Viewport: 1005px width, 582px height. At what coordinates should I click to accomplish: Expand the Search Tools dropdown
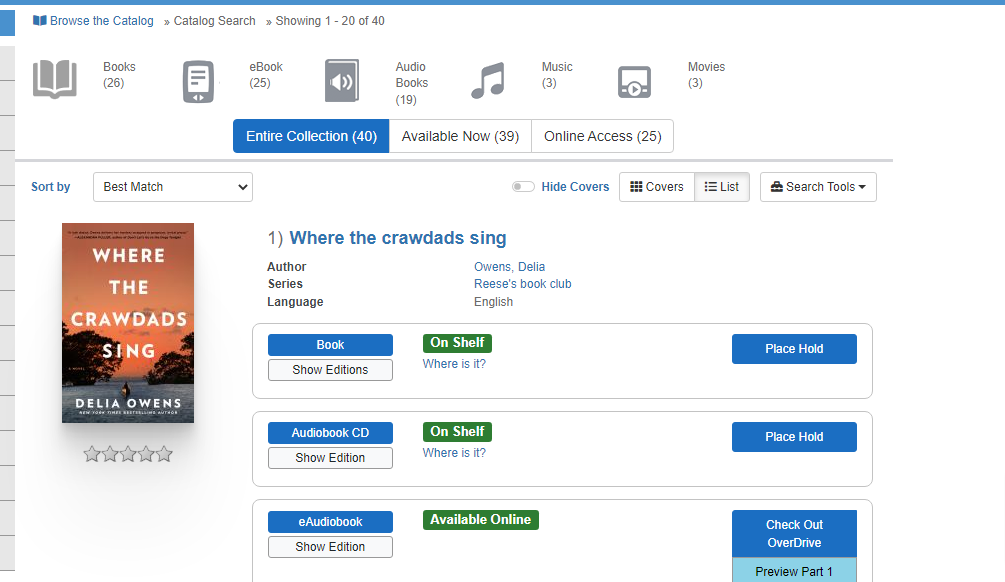coord(818,187)
